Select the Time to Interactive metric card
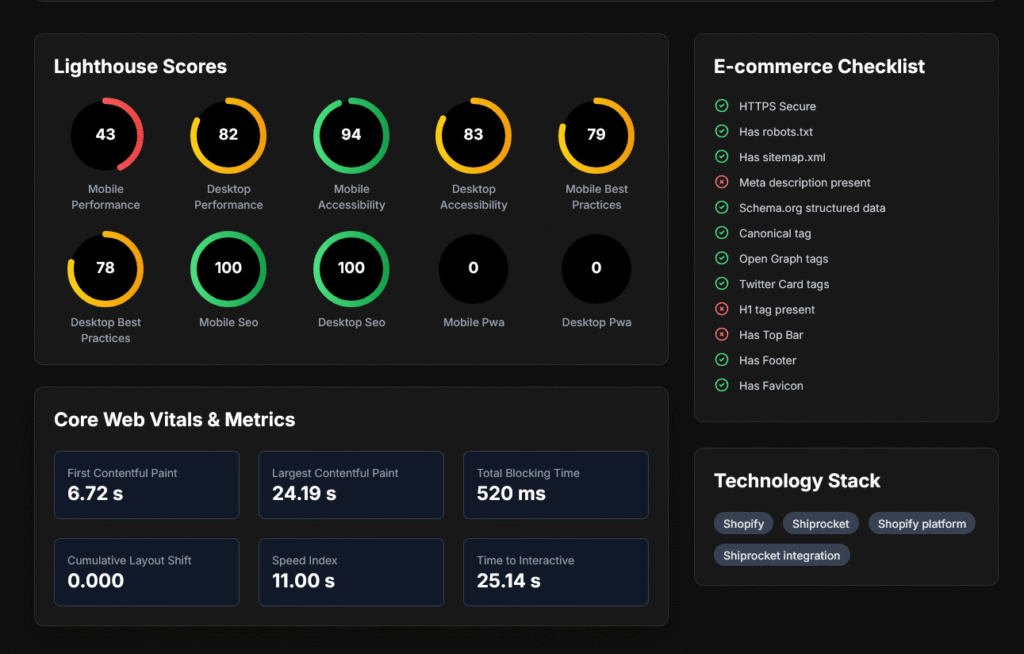Viewport: 1024px width, 654px height. click(555, 572)
